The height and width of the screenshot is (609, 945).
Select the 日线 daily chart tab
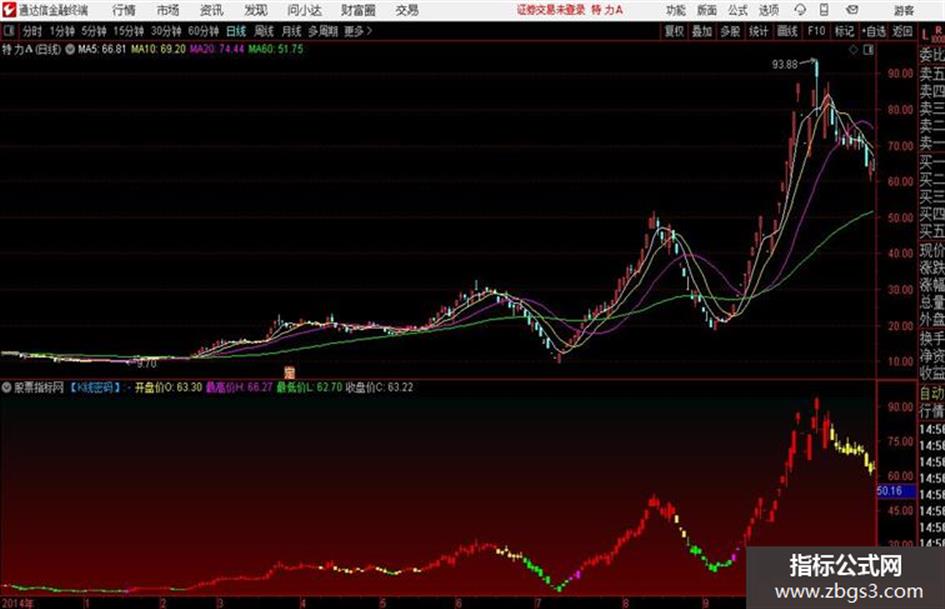[236, 31]
